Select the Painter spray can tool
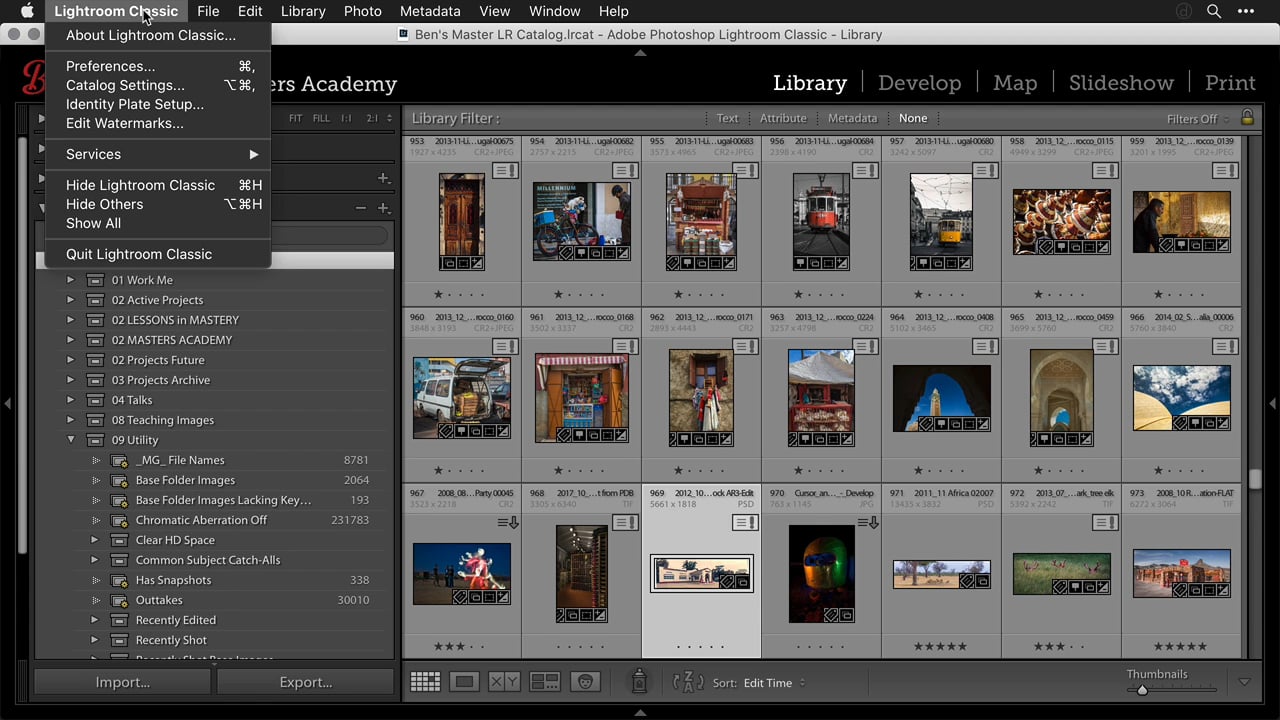 pyautogui.click(x=639, y=682)
